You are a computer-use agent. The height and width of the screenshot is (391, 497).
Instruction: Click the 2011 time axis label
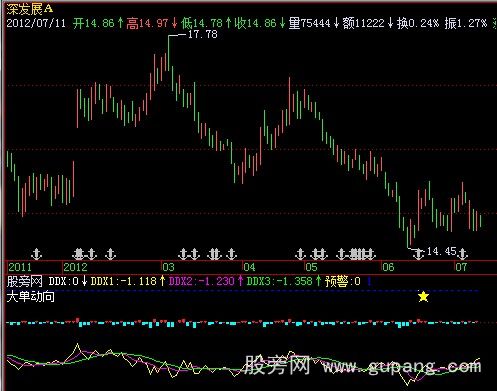tap(20, 267)
